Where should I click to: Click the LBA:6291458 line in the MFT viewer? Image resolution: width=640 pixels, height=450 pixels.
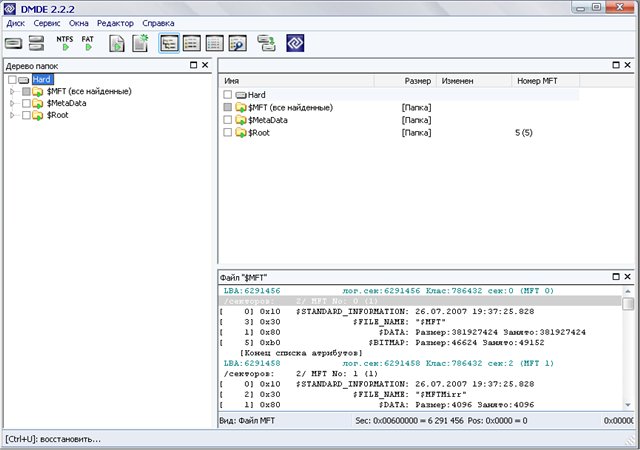tap(389, 363)
